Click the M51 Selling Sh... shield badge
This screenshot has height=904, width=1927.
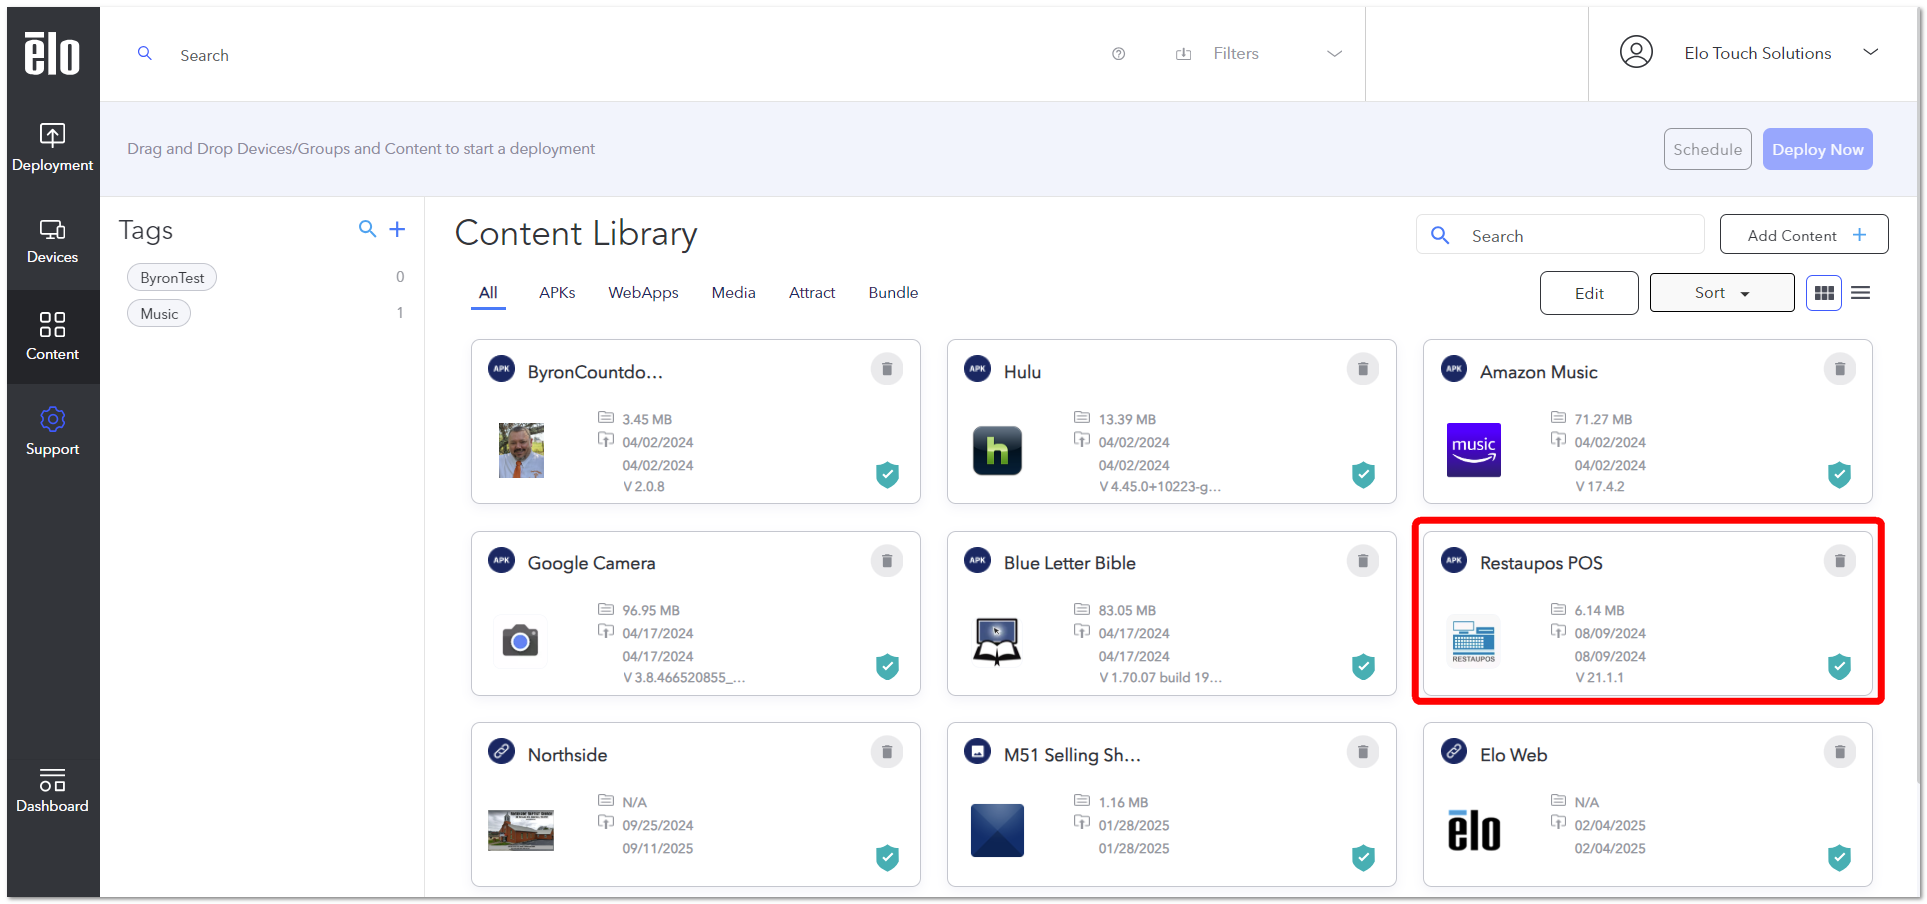(1363, 857)
